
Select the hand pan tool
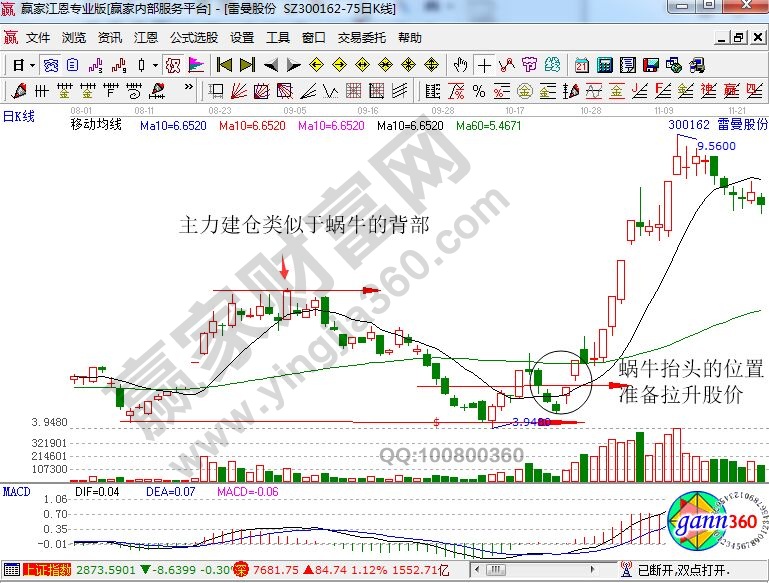[x=460, y=65]
